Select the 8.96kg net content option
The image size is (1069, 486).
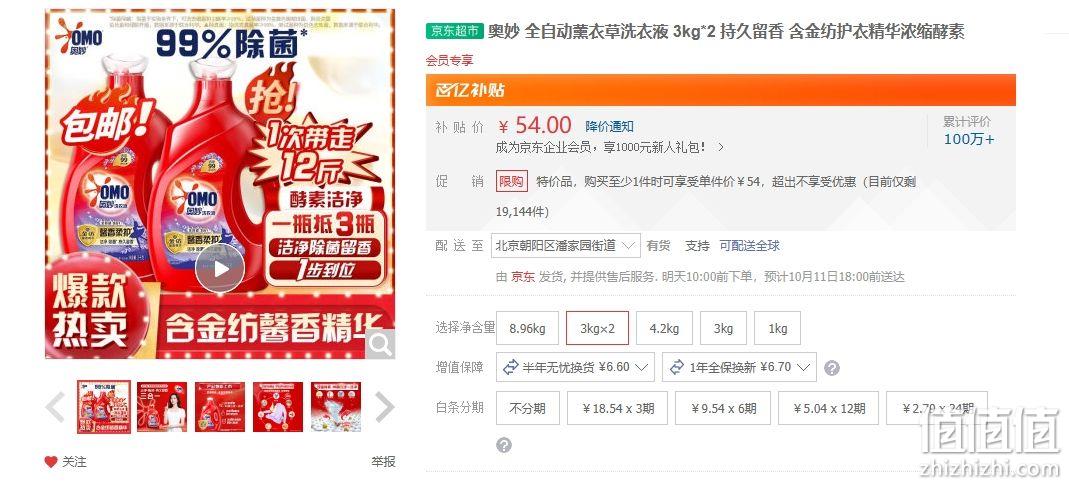coord(528,329)
